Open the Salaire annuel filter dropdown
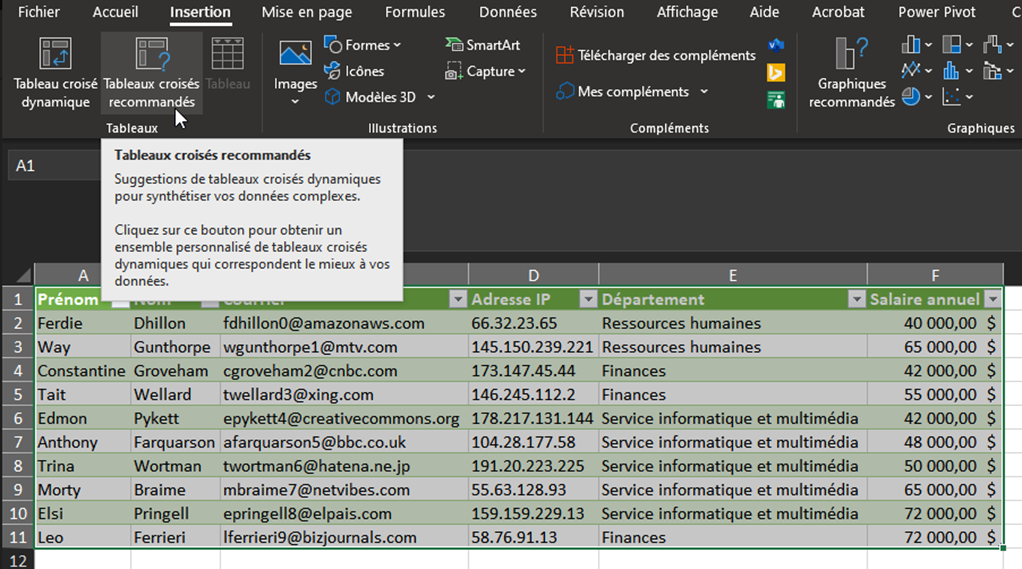This screenshot has height=569, width=1022. click(x=992, y=299)
